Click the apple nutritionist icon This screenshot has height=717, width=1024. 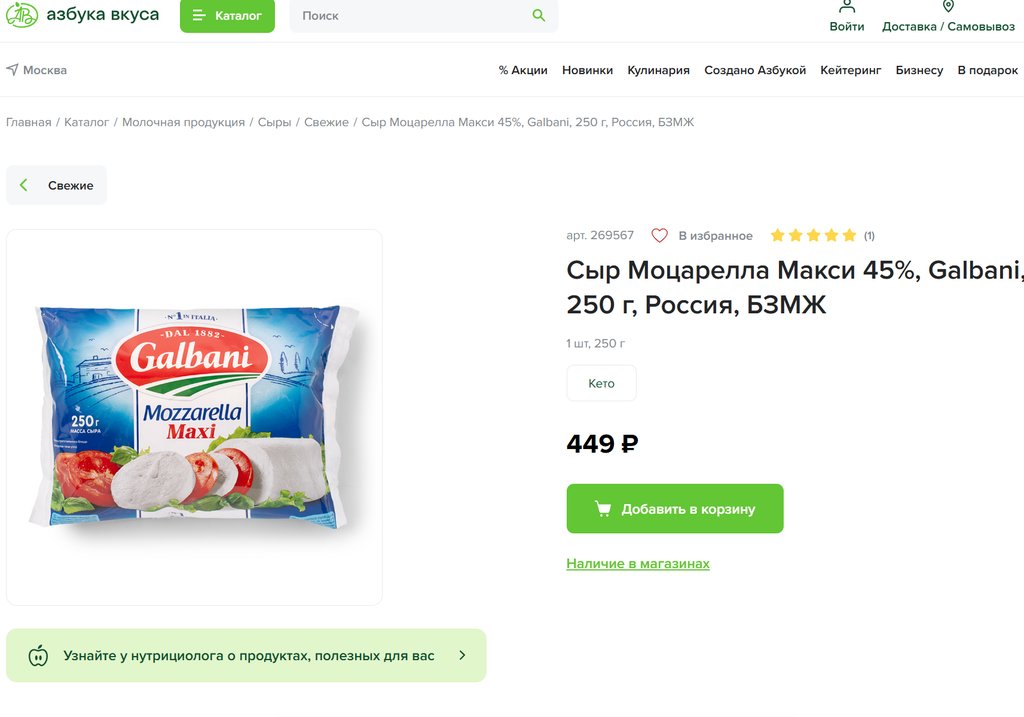pos(38,656)
